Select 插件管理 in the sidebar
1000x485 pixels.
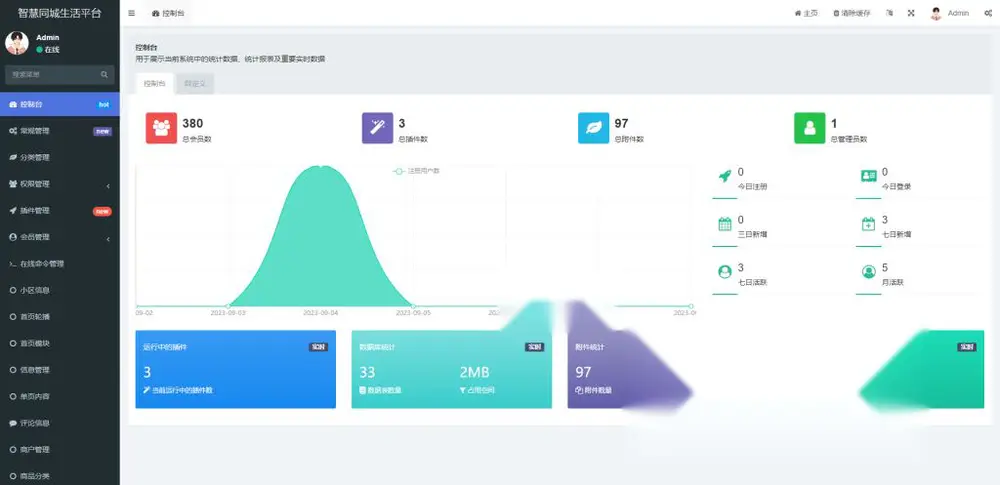tap(60, 211)
